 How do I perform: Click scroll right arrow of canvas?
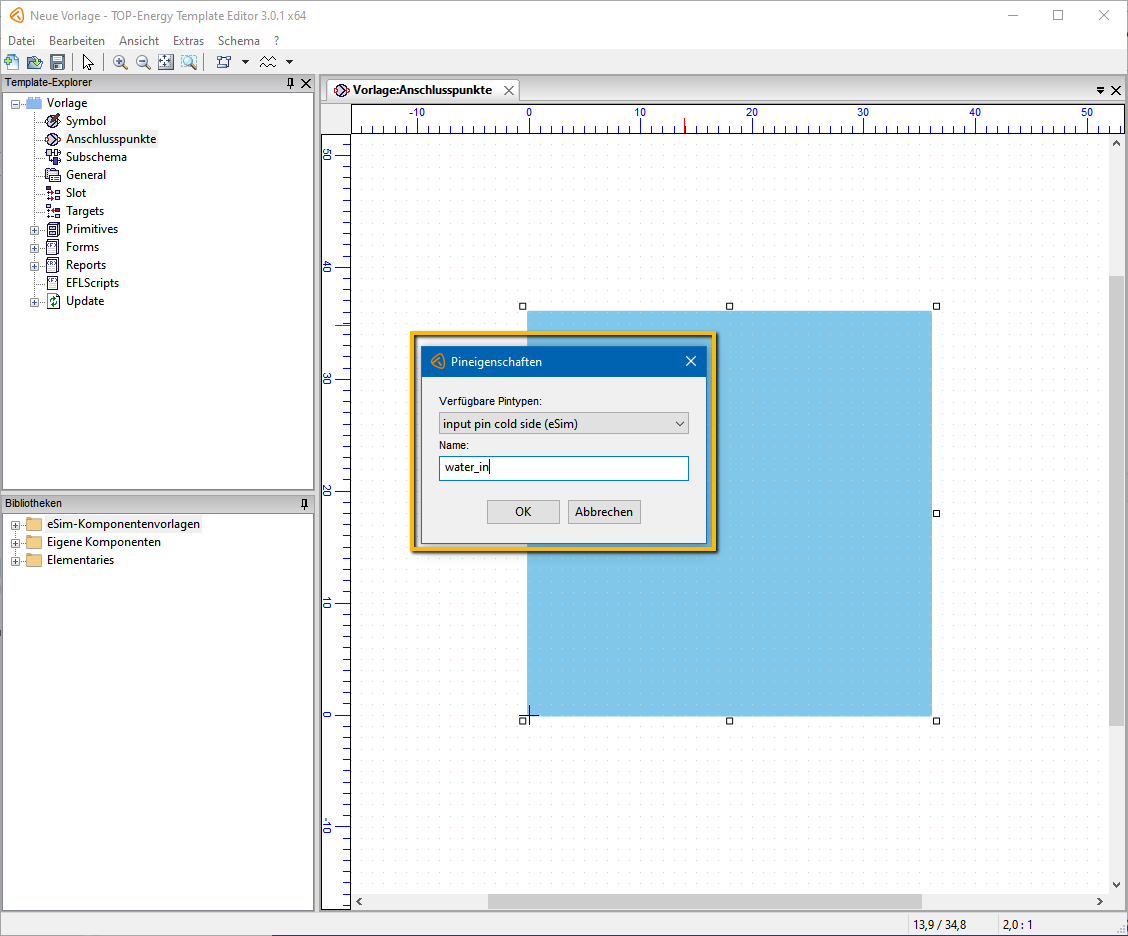tap(1099, 901)
